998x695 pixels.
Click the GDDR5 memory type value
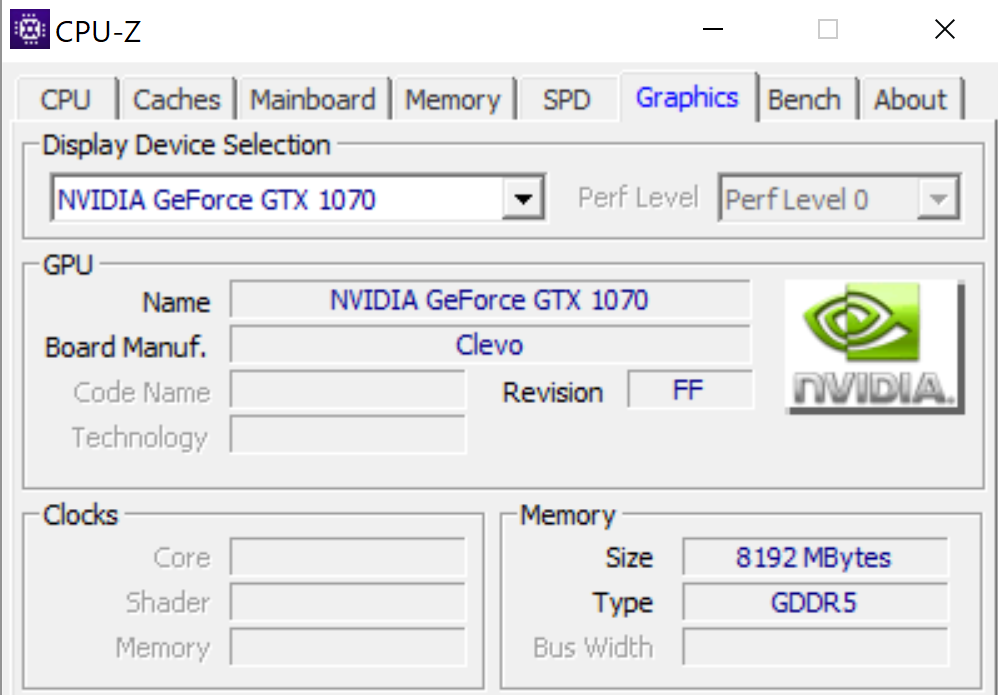814,602
